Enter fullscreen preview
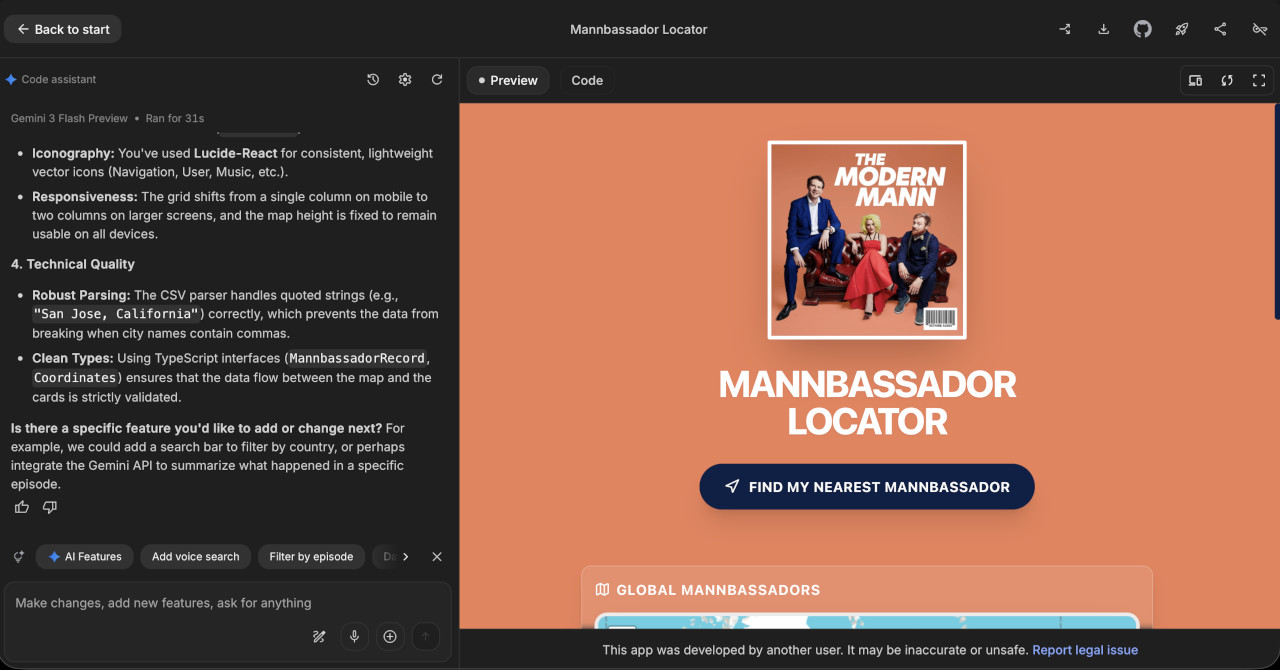Viewport: 1280px width, 670px height. (1259, 80)
